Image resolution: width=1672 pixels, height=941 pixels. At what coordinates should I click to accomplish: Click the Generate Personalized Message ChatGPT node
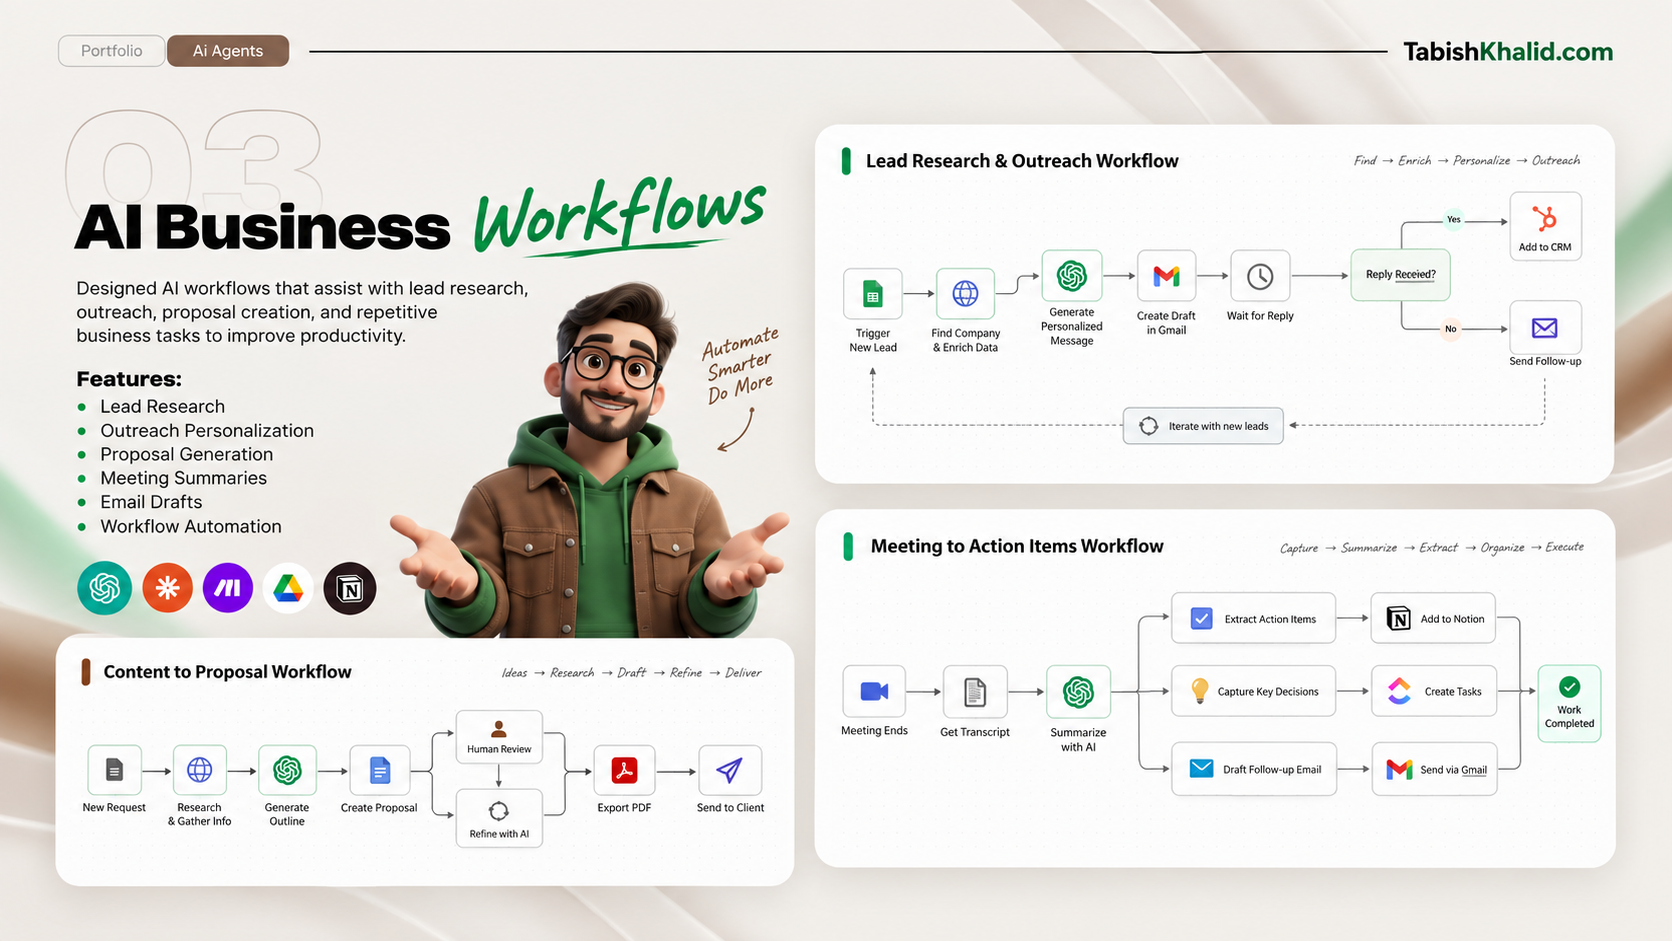click(1072, 275)
